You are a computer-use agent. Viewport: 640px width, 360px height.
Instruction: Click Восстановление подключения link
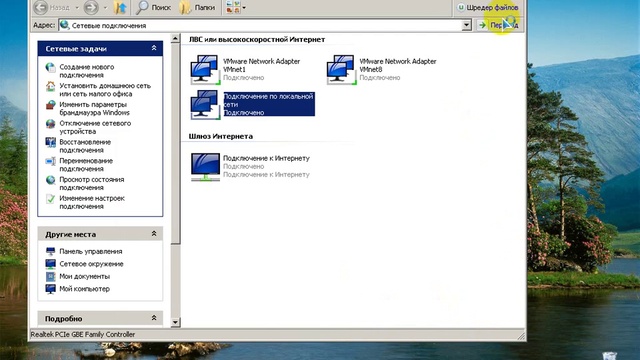pyautogui.click(x=85, y=146)
